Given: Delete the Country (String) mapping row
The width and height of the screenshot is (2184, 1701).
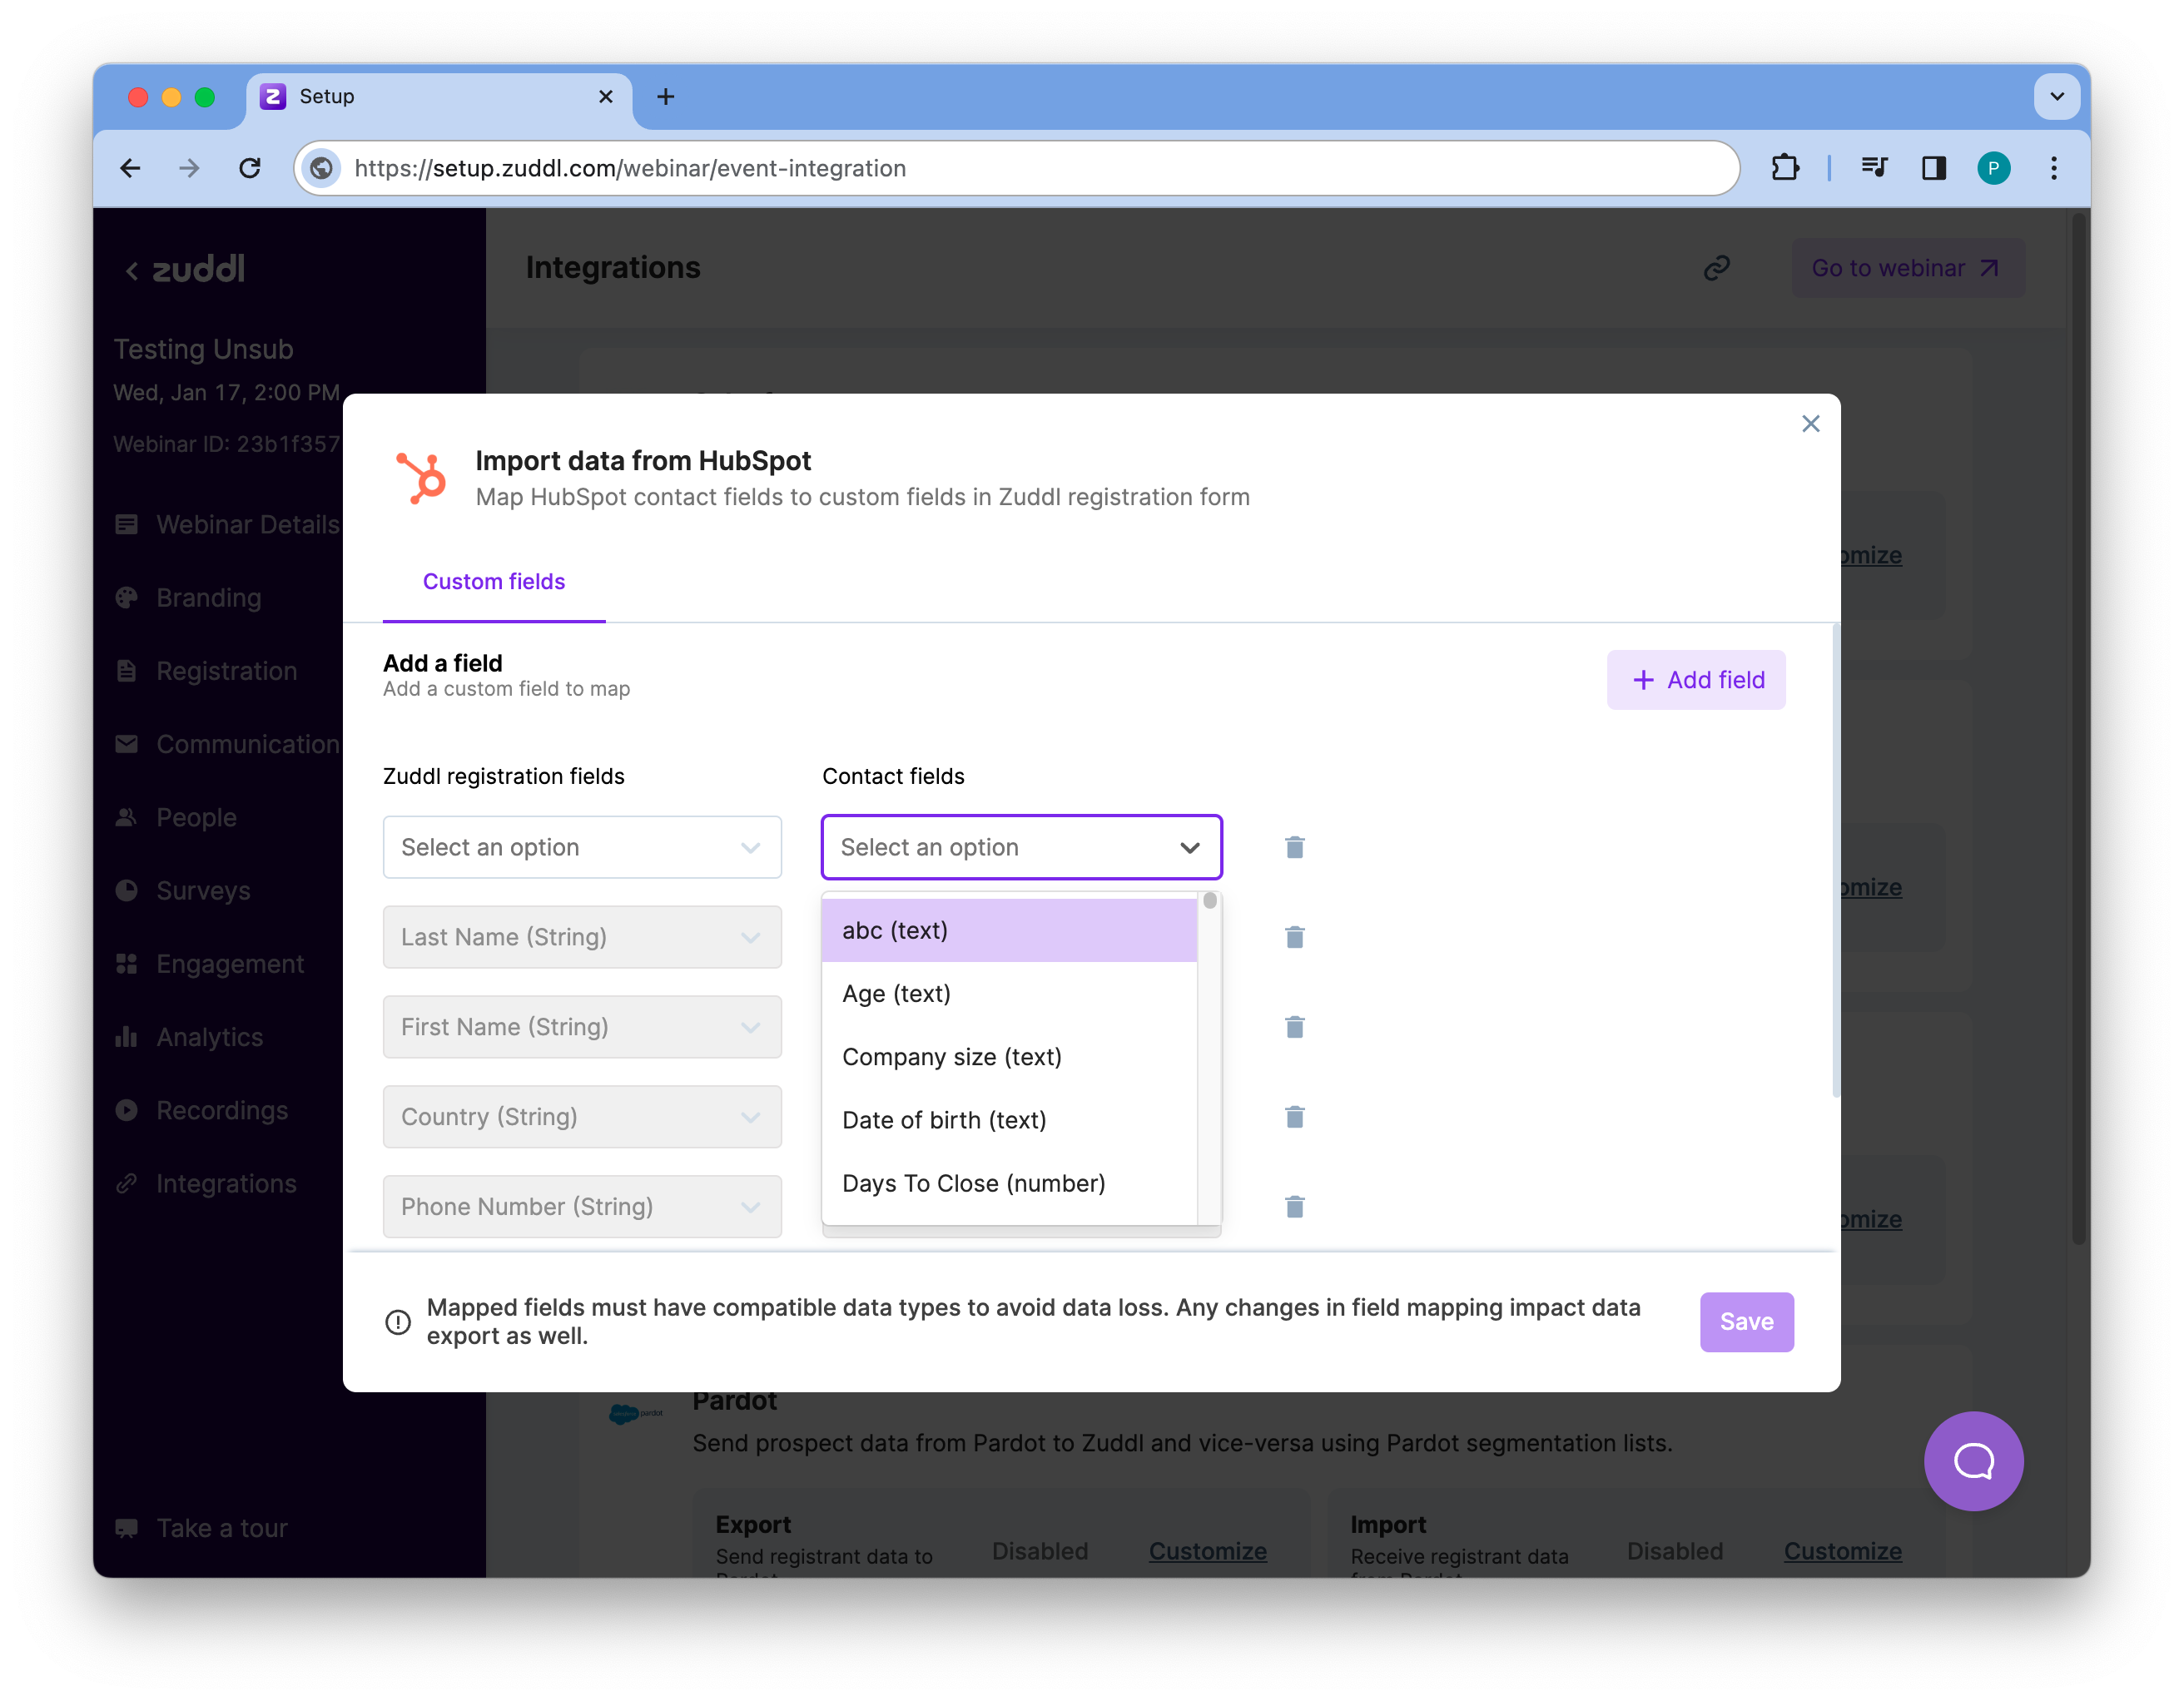Looking at the screenshot, I should tap(1294, 1117).
